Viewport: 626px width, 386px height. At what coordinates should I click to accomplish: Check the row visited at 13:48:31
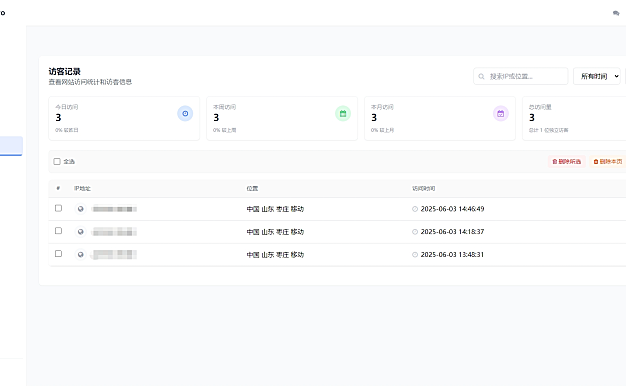58,253
